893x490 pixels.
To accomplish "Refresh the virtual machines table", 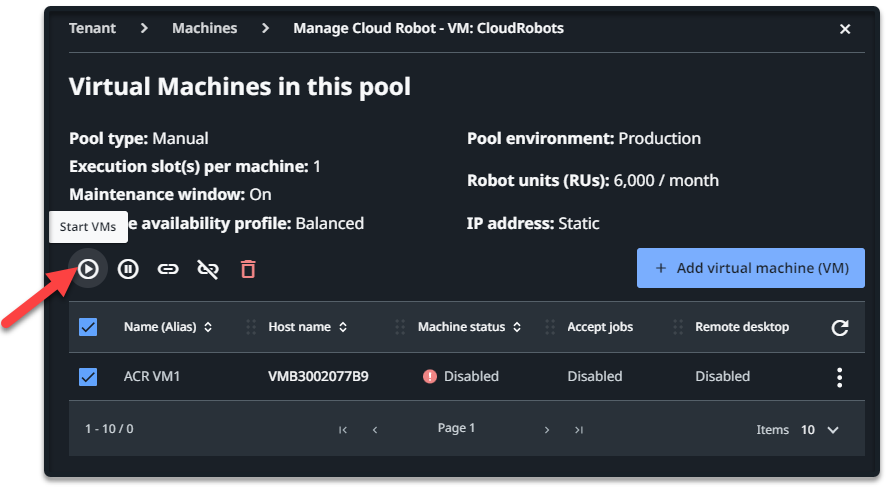I will 840,327.
